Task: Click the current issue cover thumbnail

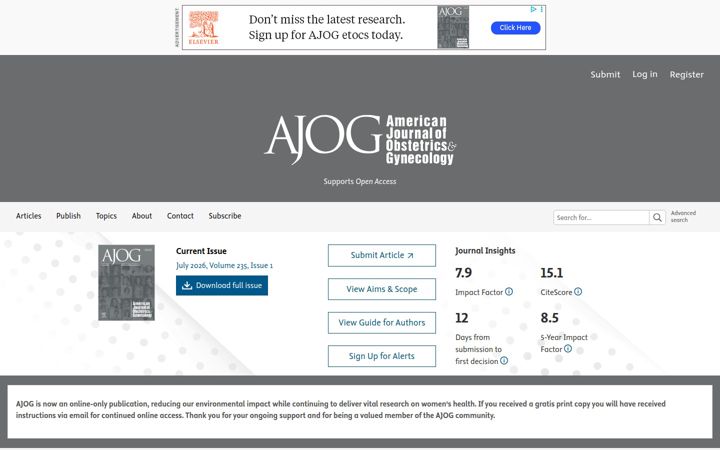Action: click(x=126, y=282)
